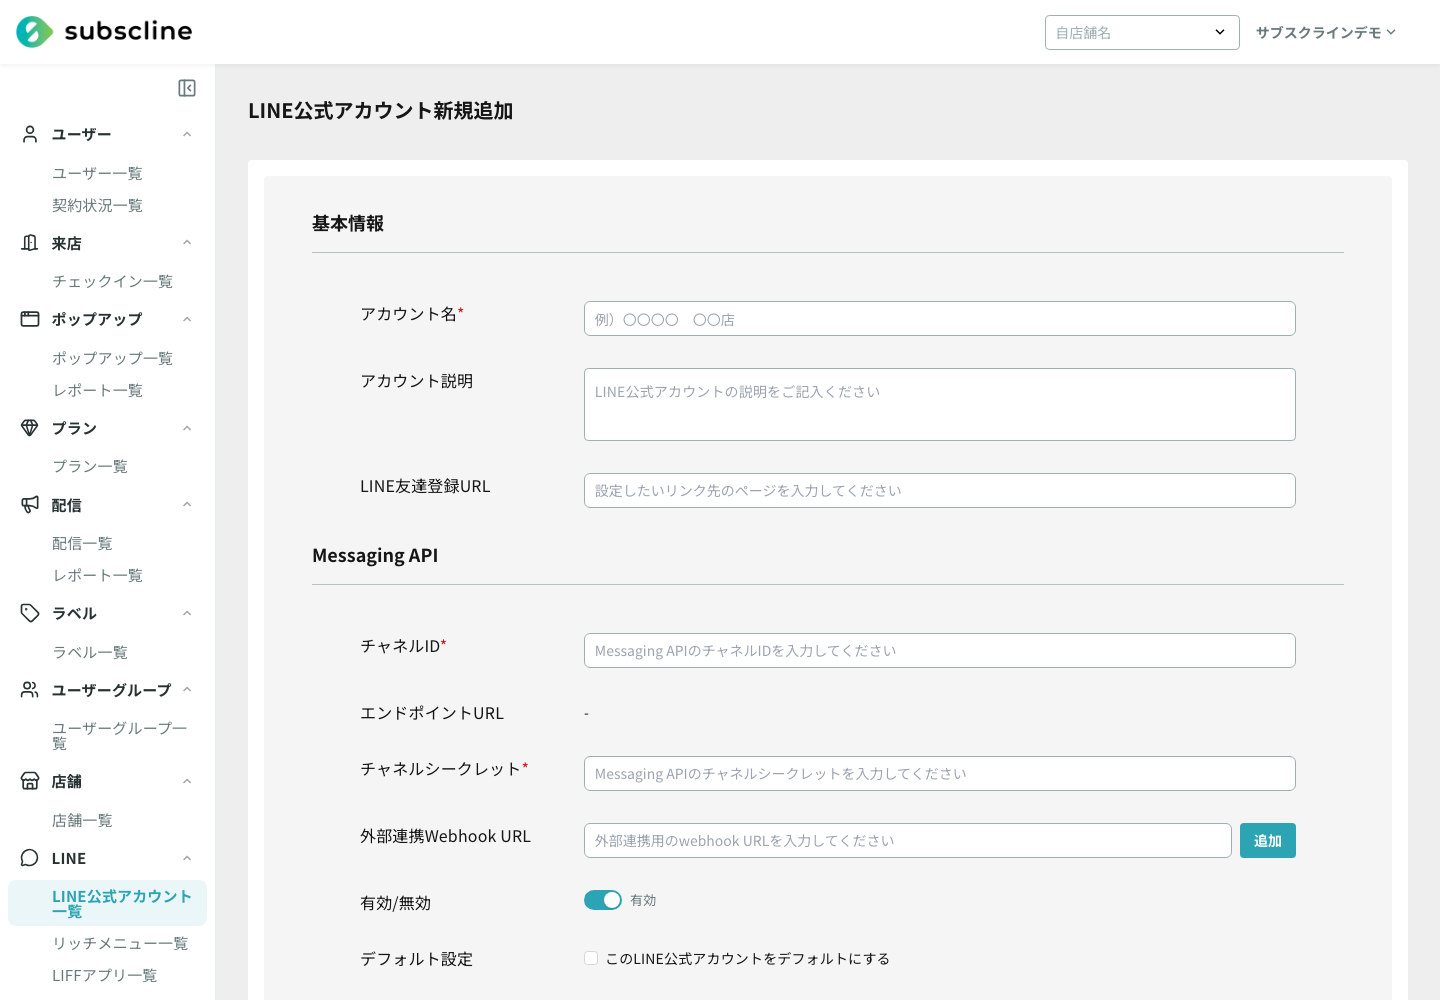1440x1000 pixels.
Task: Collapse the 店舗 section chevron
Action: [x=187, y=781]
